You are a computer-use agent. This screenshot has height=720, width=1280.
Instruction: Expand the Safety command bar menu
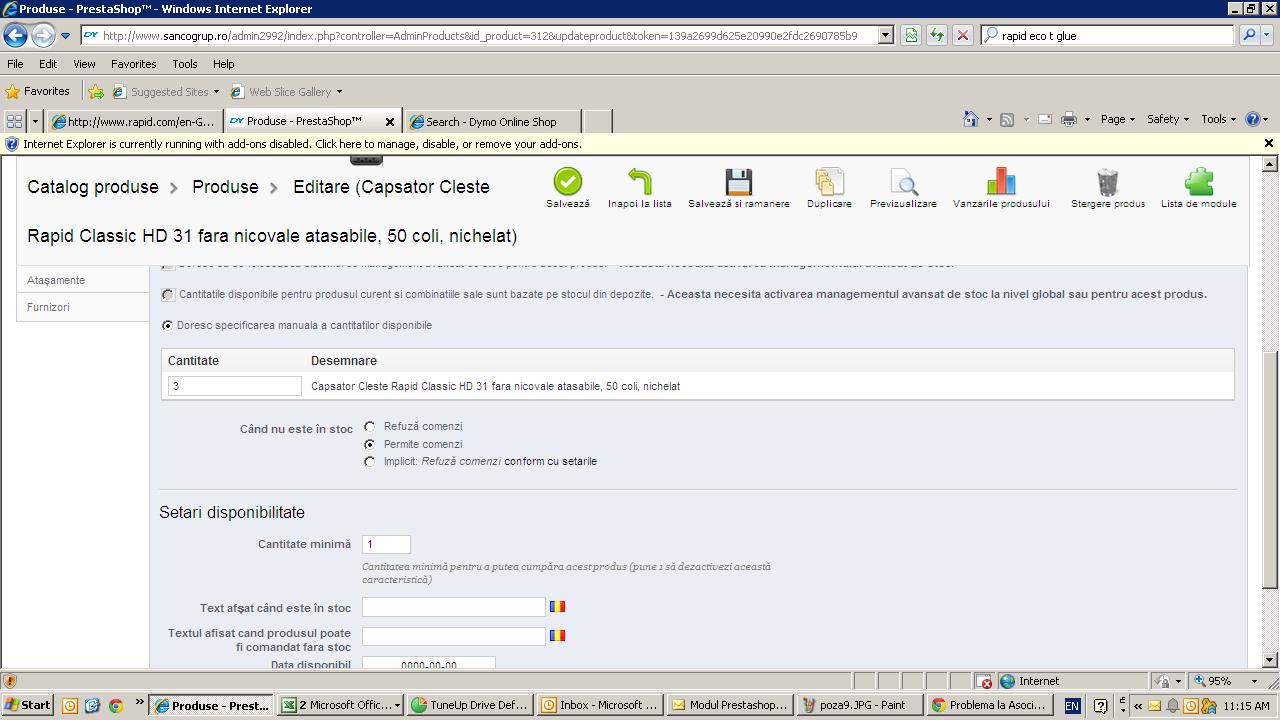coord(1167,119)
